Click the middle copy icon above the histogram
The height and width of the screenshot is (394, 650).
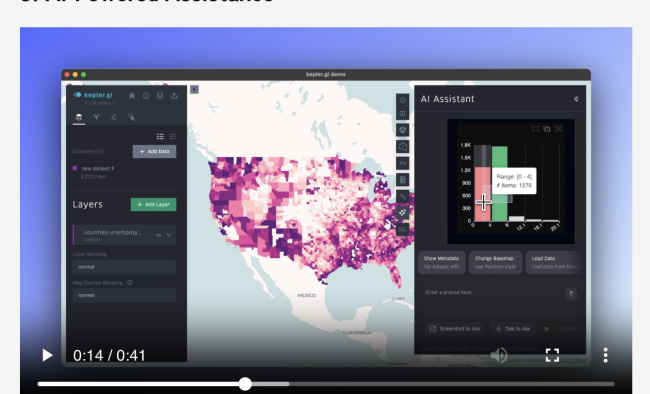[547, 129]
